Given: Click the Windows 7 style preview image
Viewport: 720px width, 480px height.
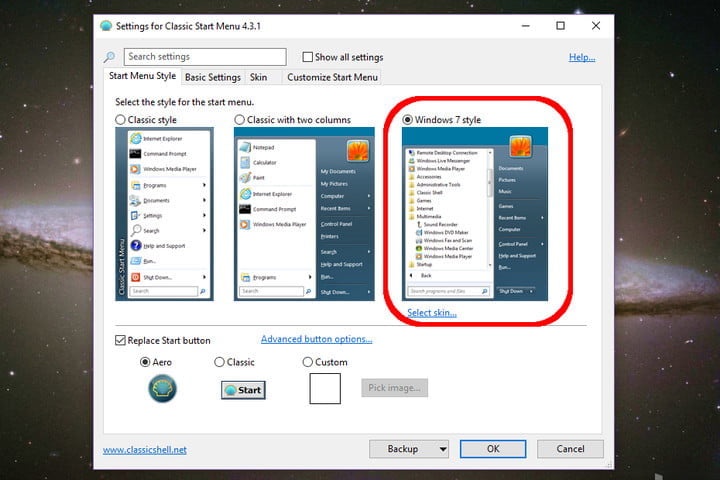Looking at the screenshot, I should (x=475, y=214).
